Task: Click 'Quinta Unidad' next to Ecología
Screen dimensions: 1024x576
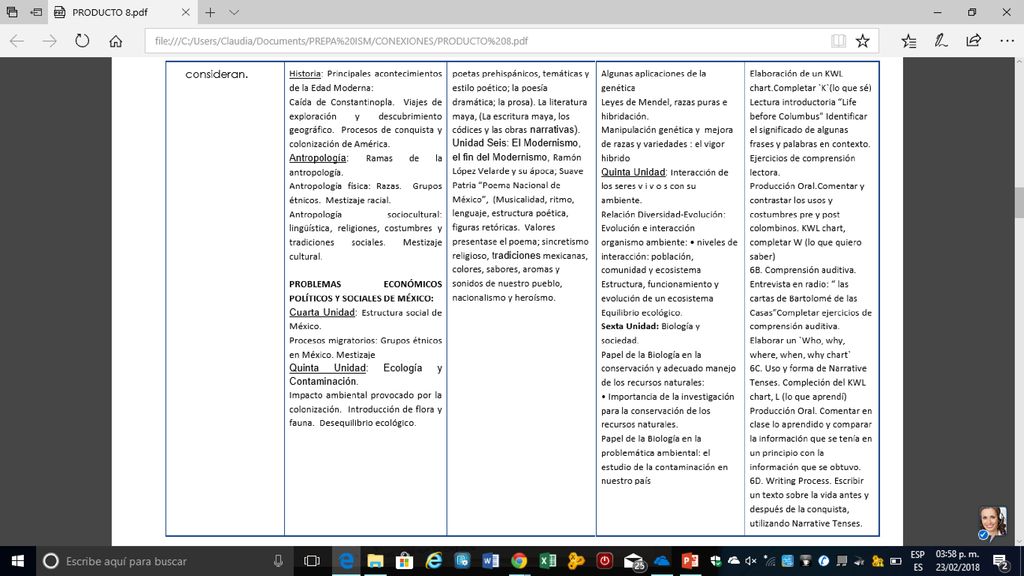Action: coord(327,368)
